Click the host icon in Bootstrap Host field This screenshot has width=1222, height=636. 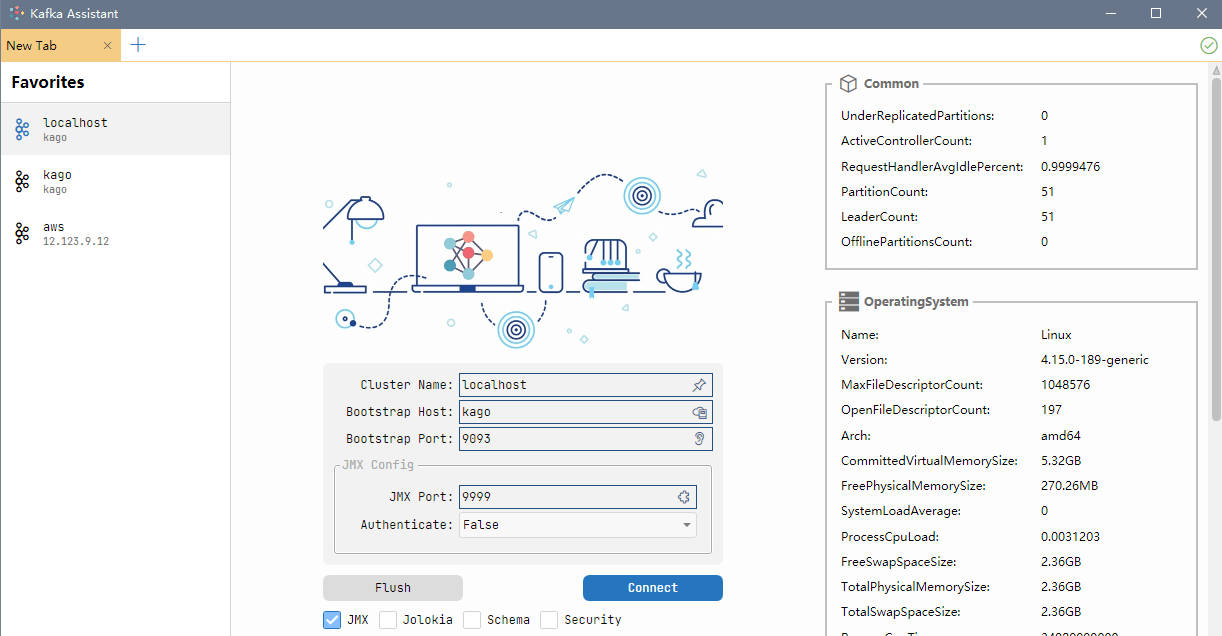699,412
